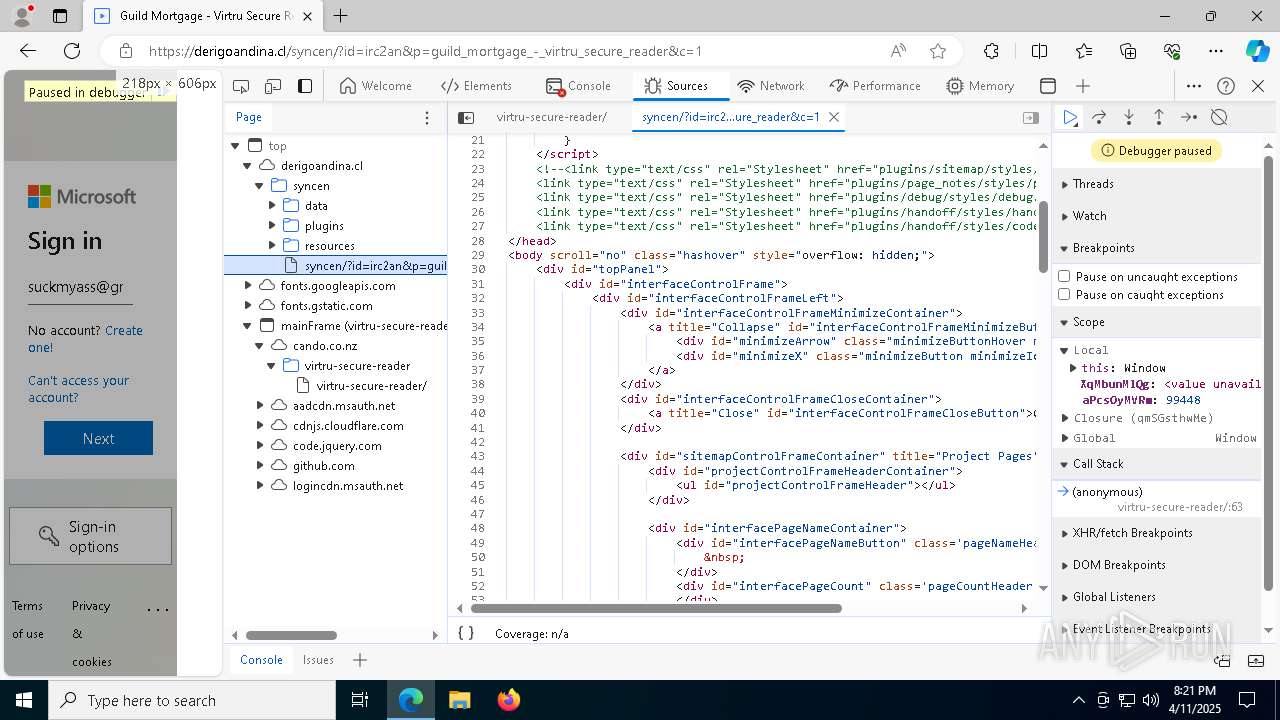This screenshot has height=720, width=1280.
Task: Step out of current function
Action: (1159, 117)
